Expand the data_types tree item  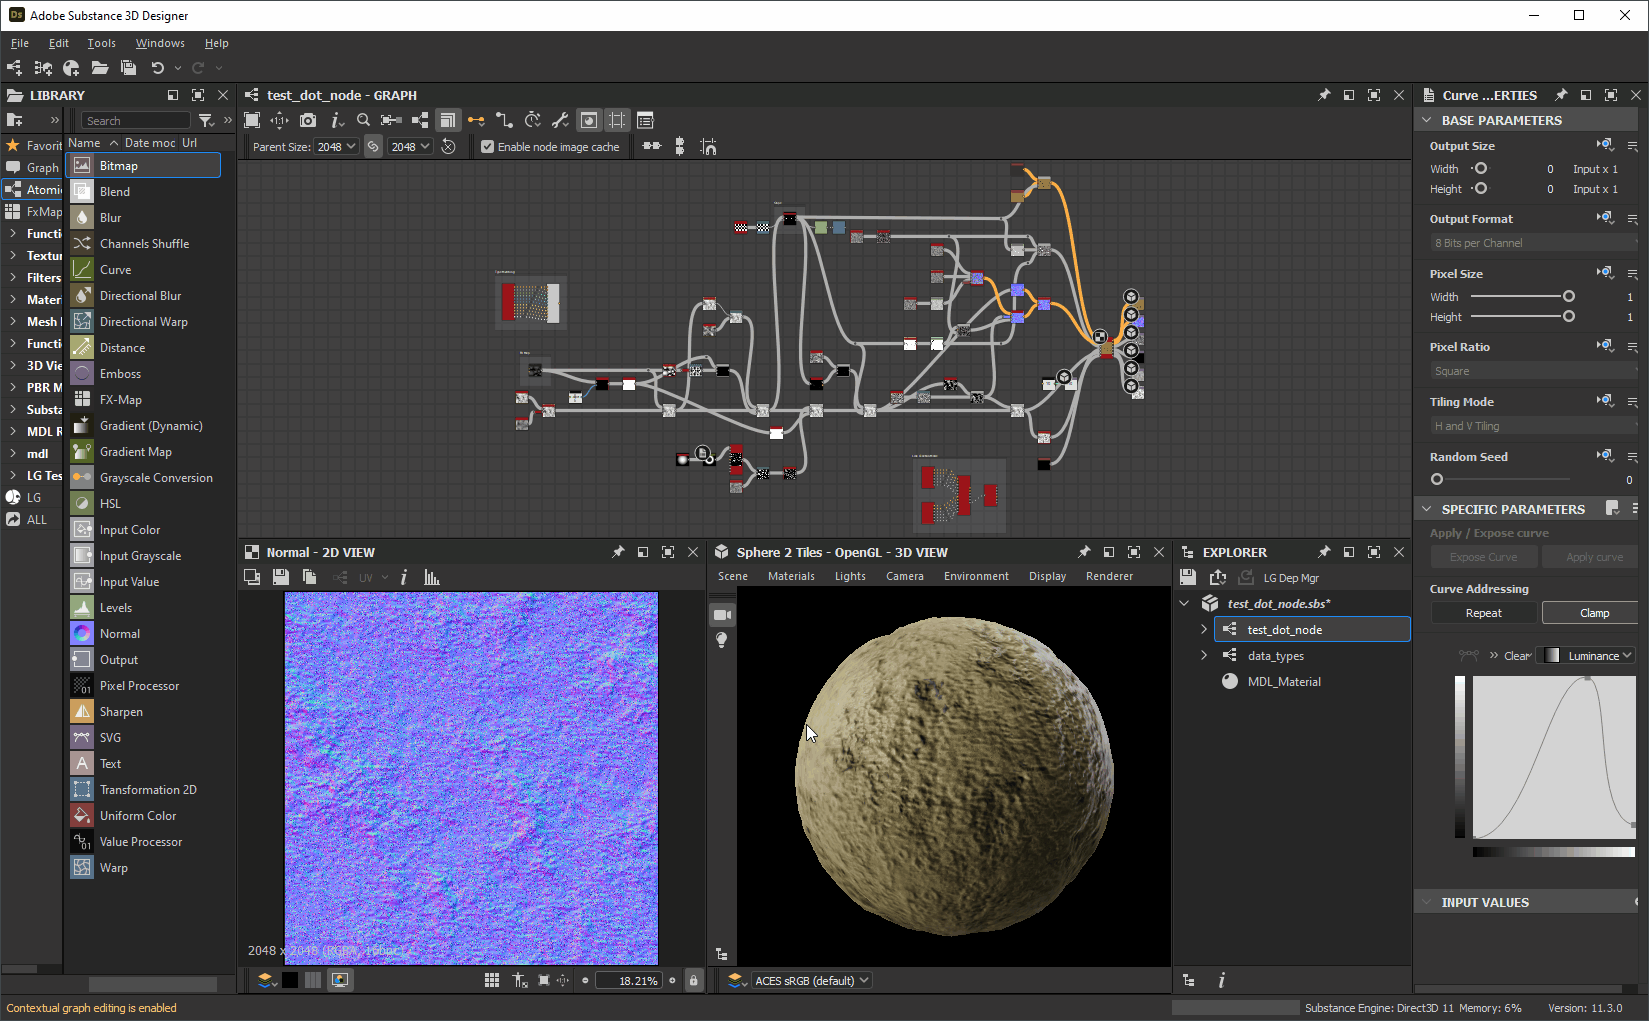[1204, 656]
